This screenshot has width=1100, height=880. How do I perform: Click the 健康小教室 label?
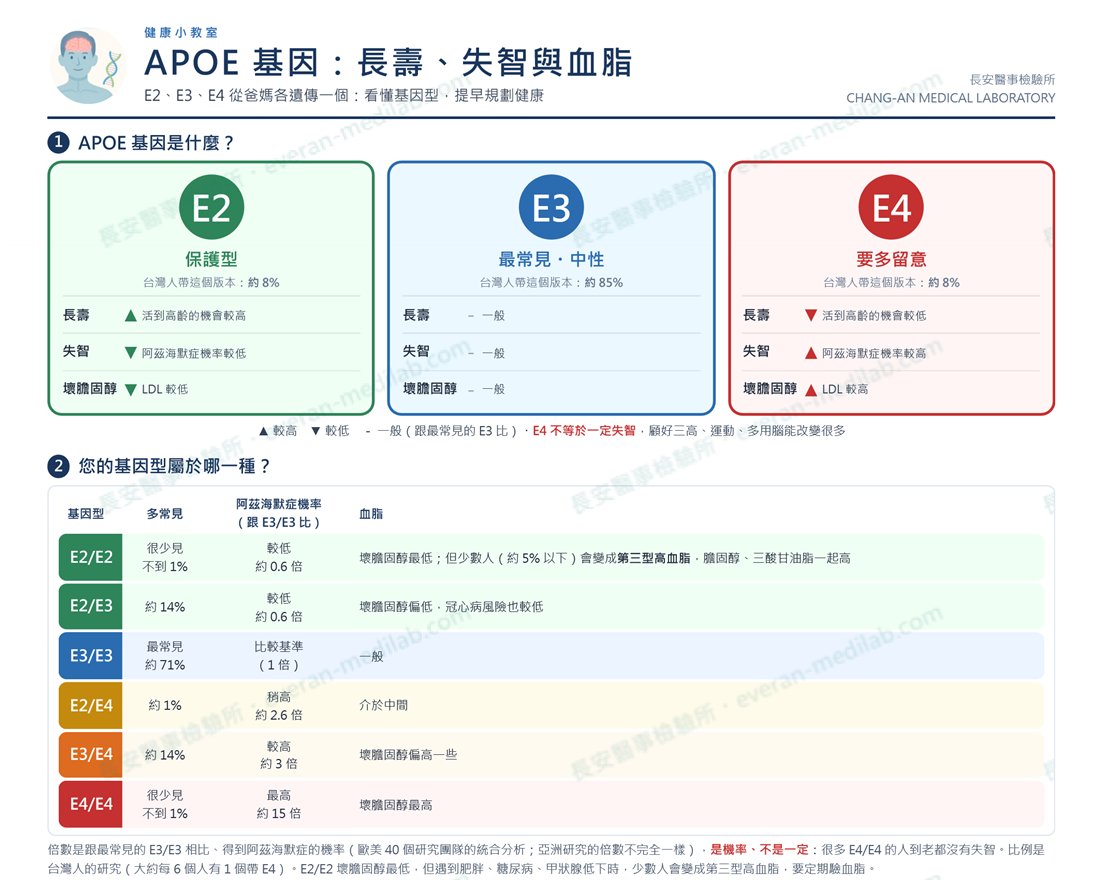click(x=181, y=32)
